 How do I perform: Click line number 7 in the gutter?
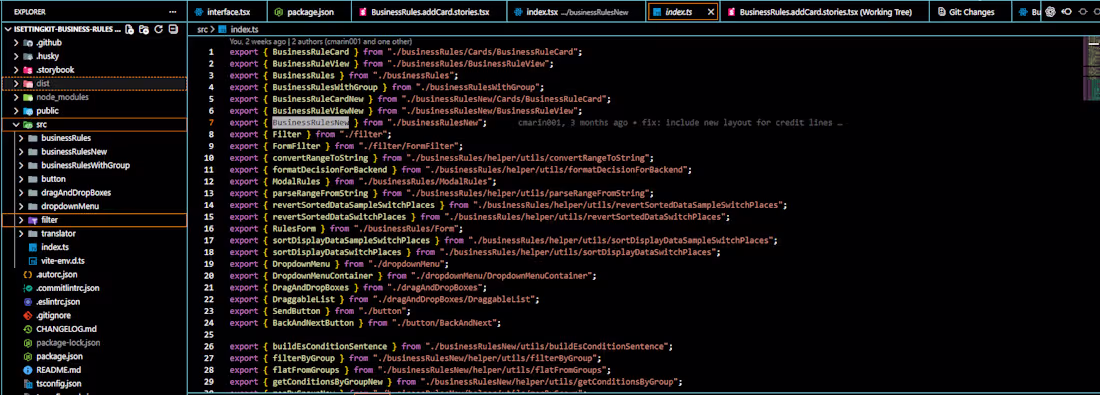tap(210, 123)
